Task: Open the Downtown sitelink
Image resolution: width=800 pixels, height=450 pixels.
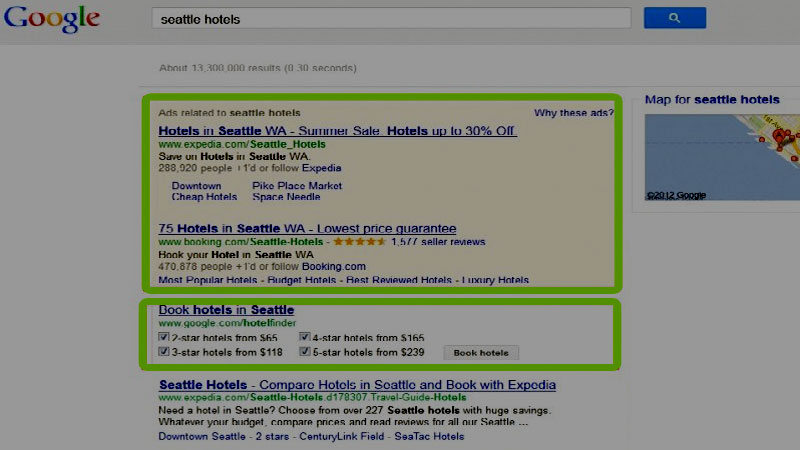Action: (196, 186)
